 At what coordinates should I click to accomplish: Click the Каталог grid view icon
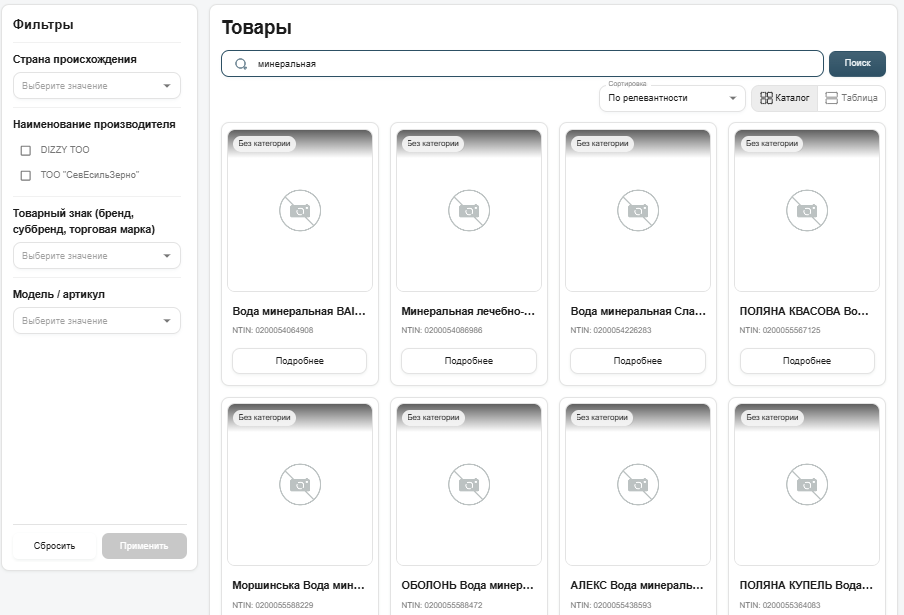pos(766,98)
